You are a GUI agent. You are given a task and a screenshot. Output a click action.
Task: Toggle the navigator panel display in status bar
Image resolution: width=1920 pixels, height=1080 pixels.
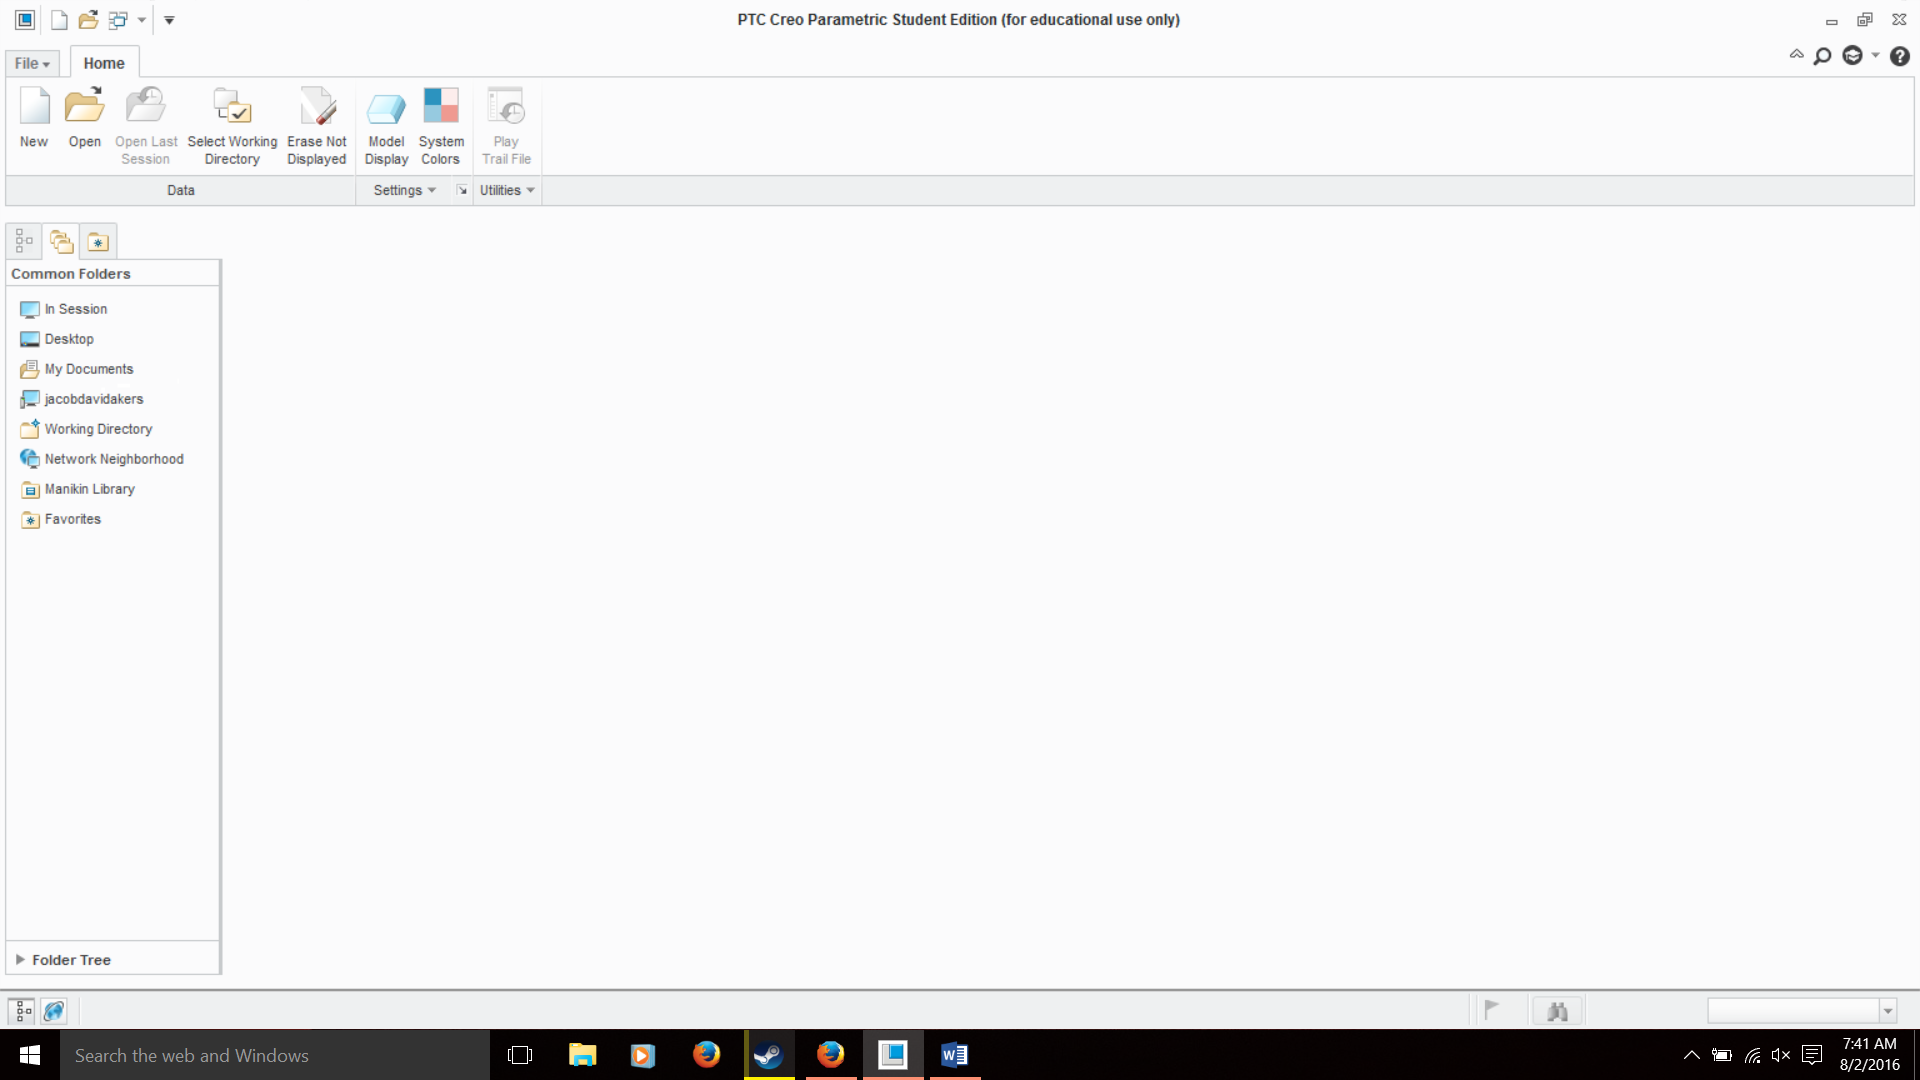pyautogui.click(x=23, y=1011)
